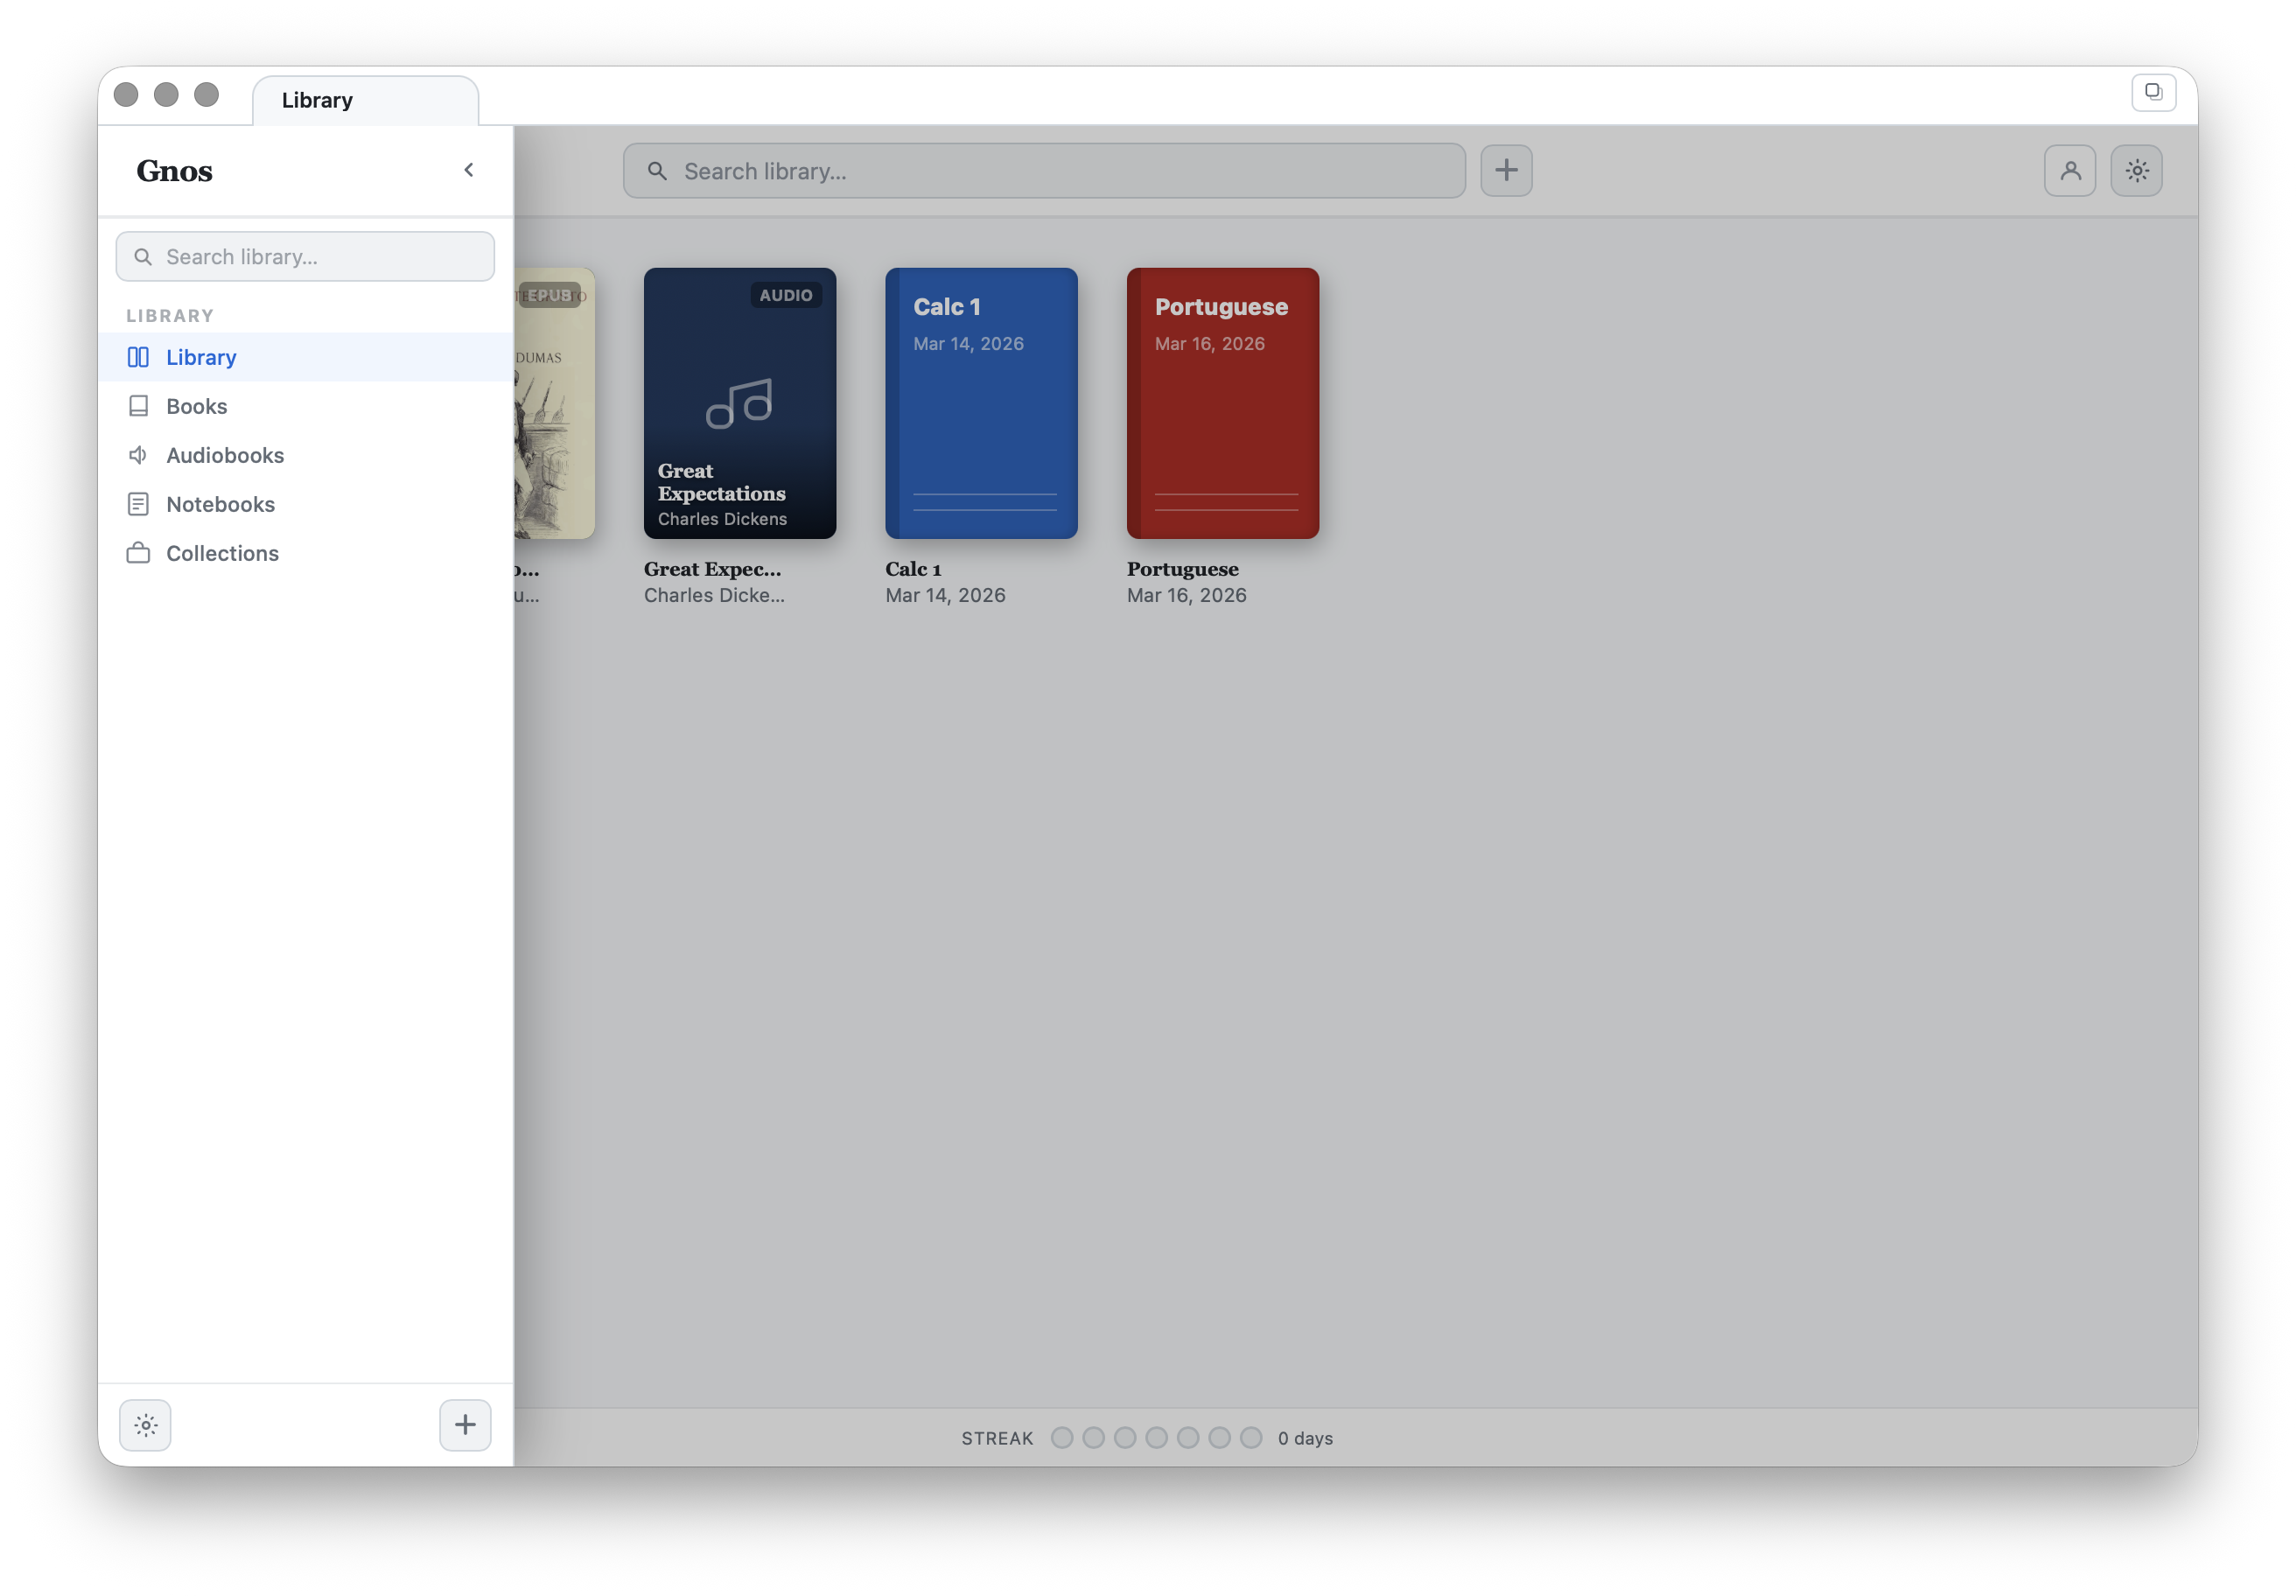
Task: Click the AUDIO badge on Great Expectations
Action: (786, 295)
